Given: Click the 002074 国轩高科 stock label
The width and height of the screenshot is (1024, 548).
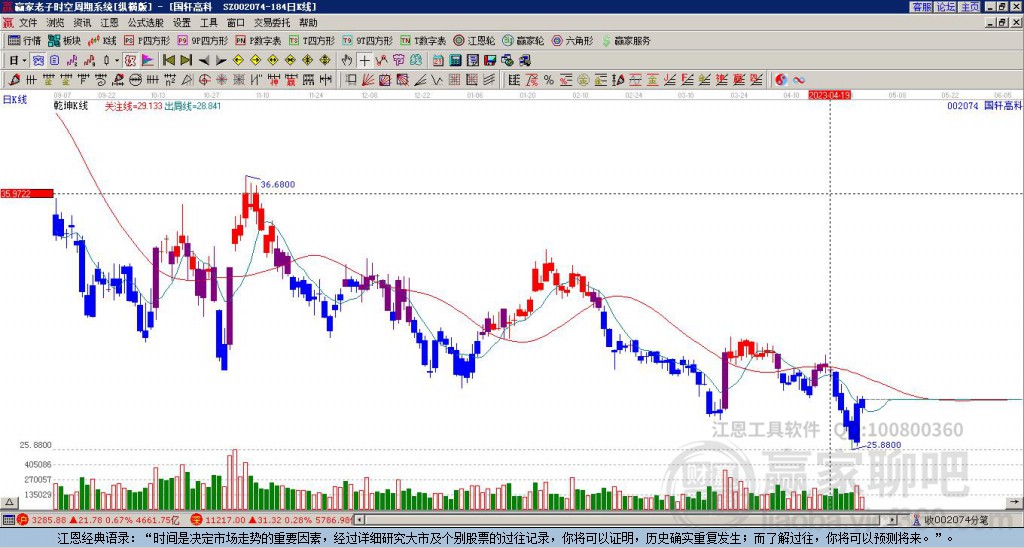Looking at the screenshot, I should point(984,106).
